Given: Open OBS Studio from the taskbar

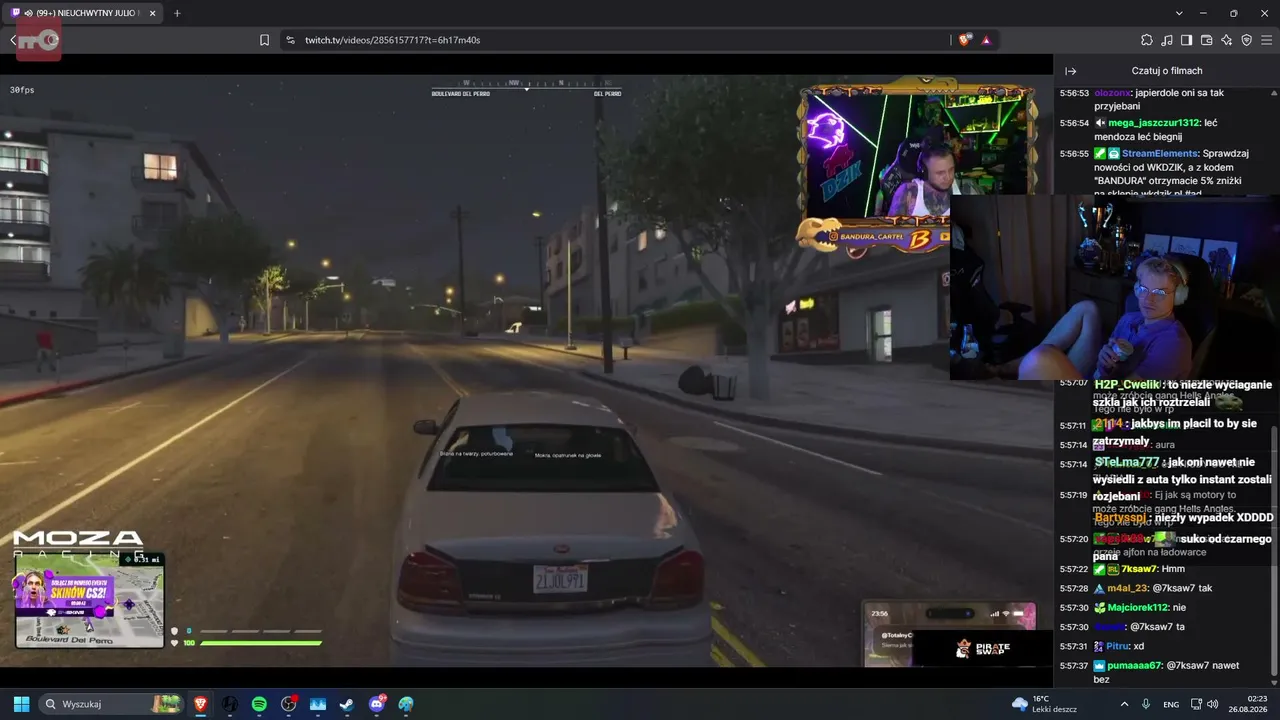Looking at the screenshot, I should [289, 704].
